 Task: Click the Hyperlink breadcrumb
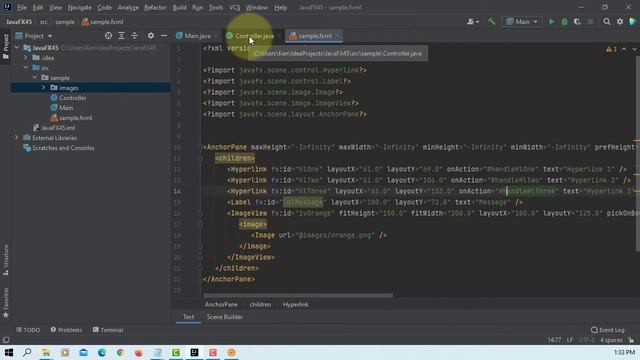tap(296, 304)
